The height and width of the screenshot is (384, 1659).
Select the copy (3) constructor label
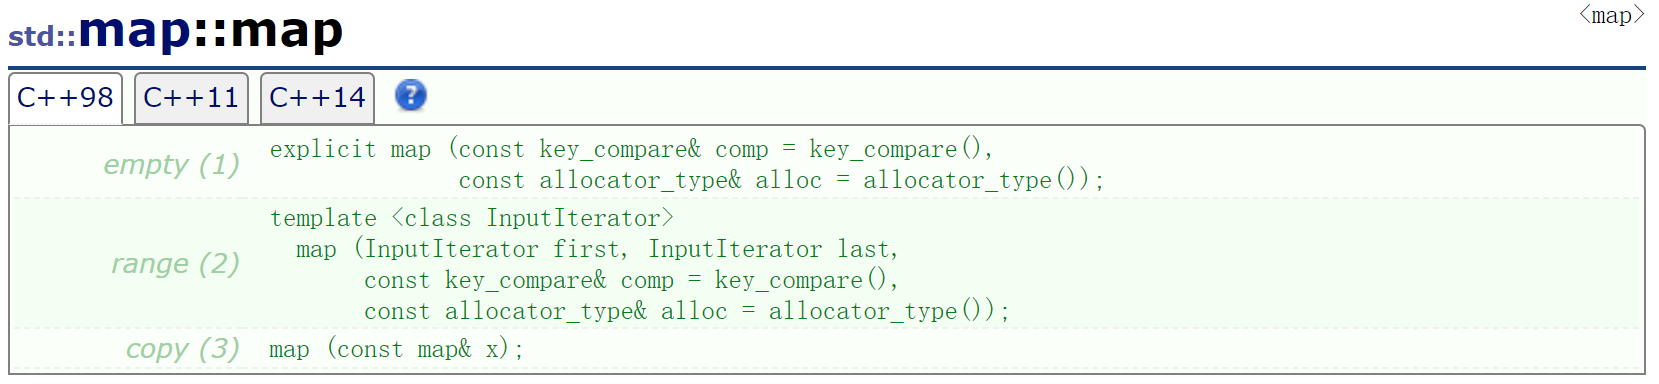[x=183, y=349]
